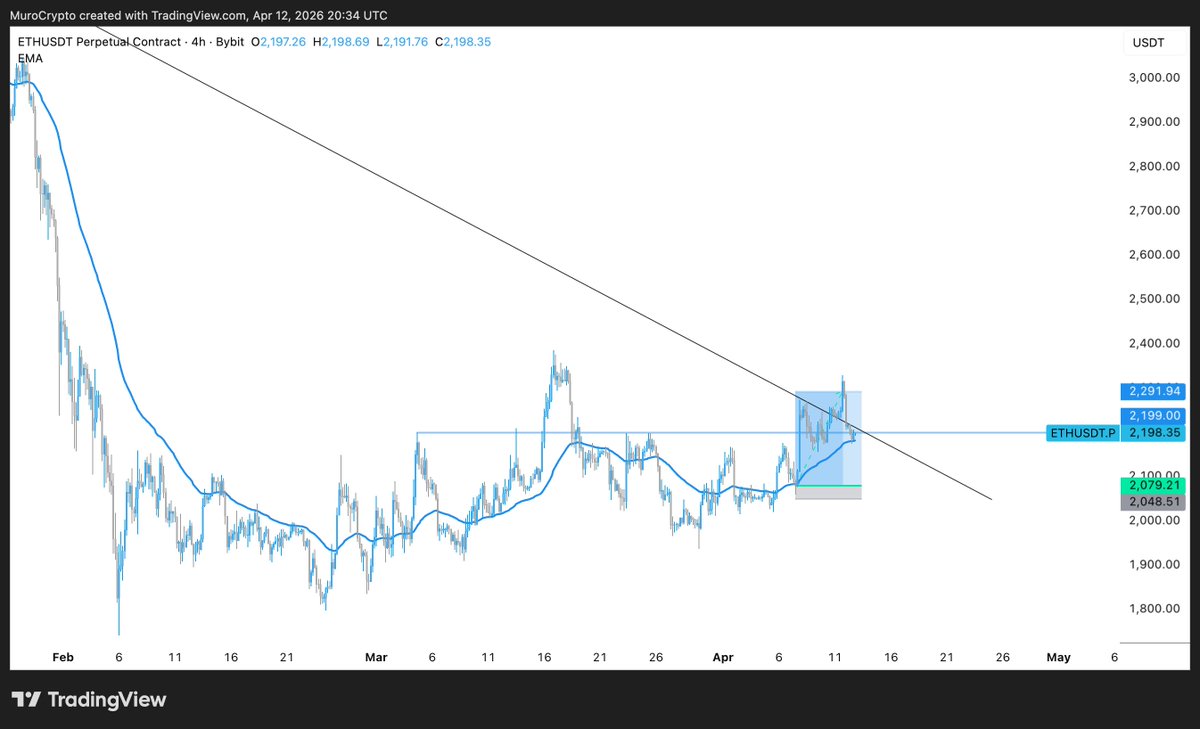Click the ETHUSDT.P price flag label
1200x729 pixels.
click(1083, 433)
